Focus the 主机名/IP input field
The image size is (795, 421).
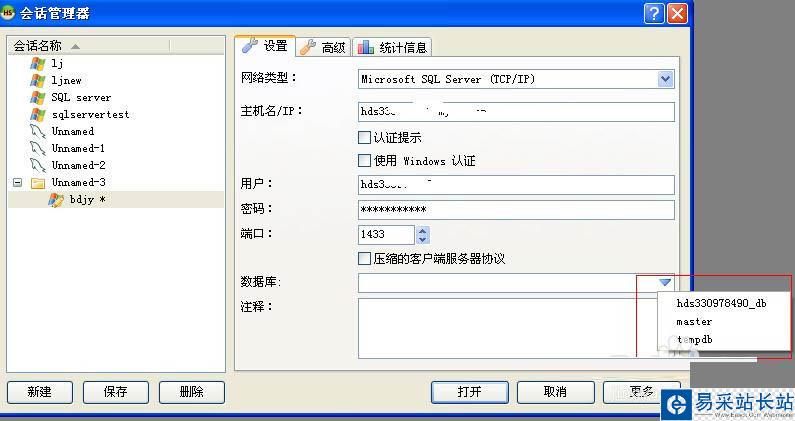tap(516, 112)
